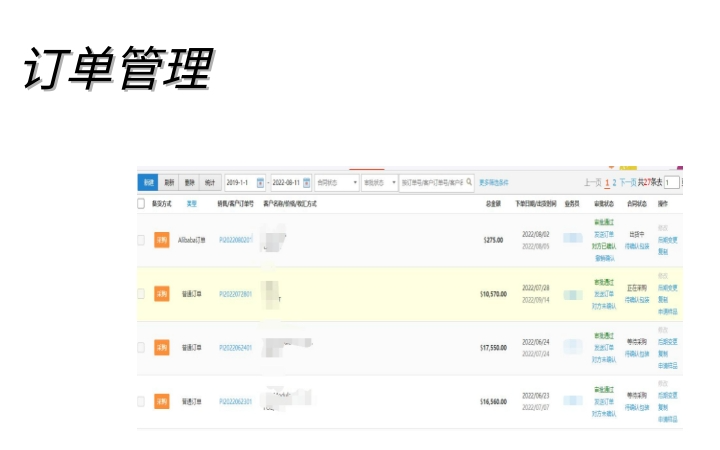Go to previous page 上一页
The width and height of the screenshot is (720, 450).
[x=592, y=182]
